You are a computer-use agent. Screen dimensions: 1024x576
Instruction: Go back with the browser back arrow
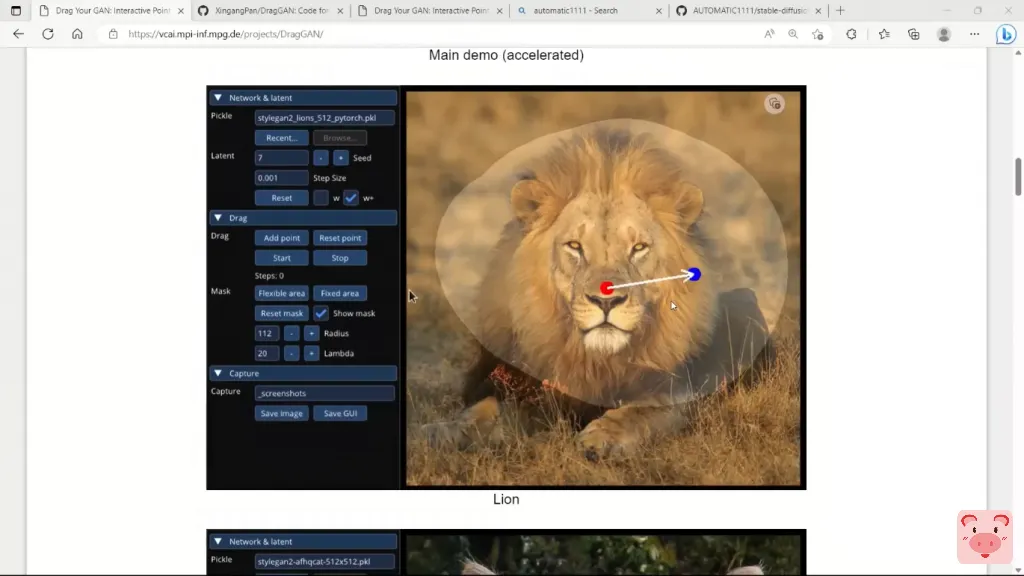click(x=18, y=34)
